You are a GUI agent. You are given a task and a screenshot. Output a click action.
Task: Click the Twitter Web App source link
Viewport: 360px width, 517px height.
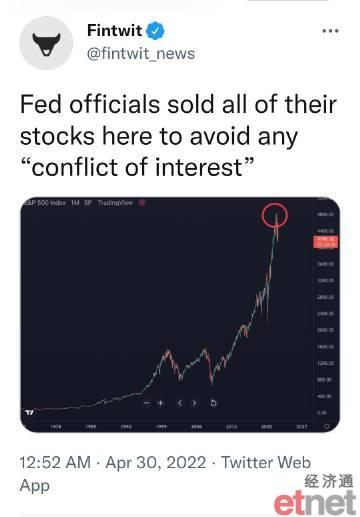click(165, 474)
